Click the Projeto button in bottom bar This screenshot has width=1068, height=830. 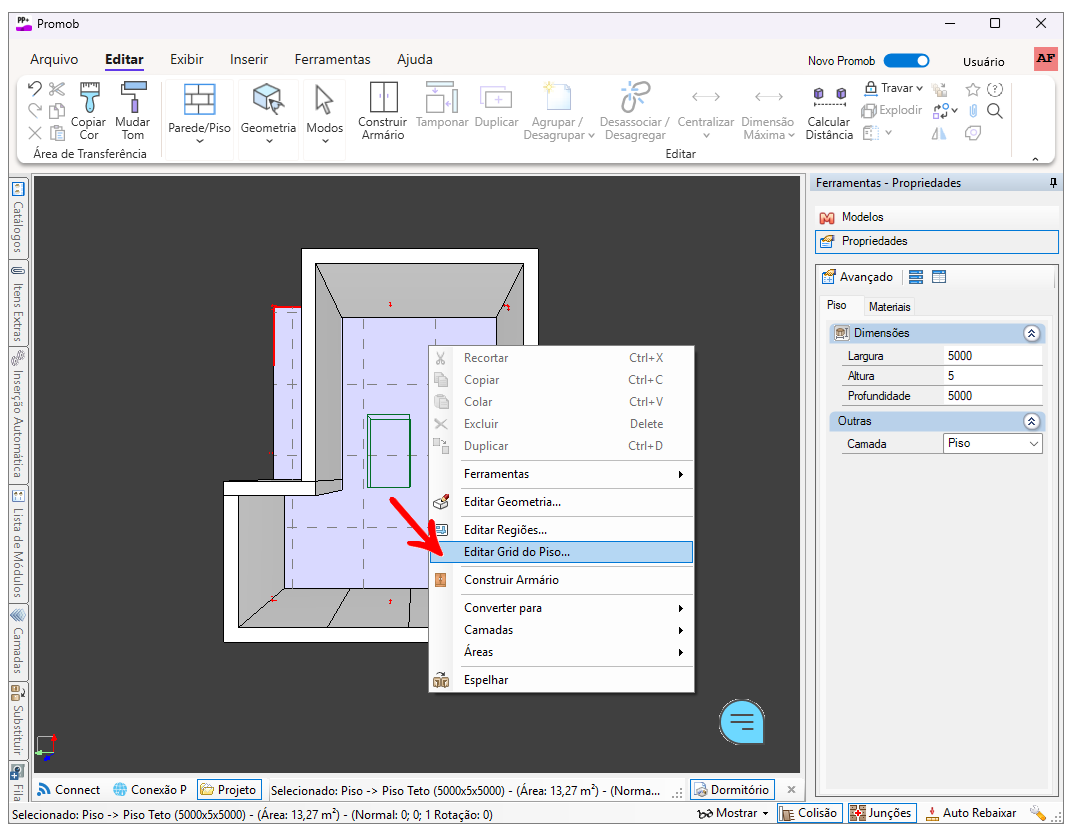tap(229, 790)
